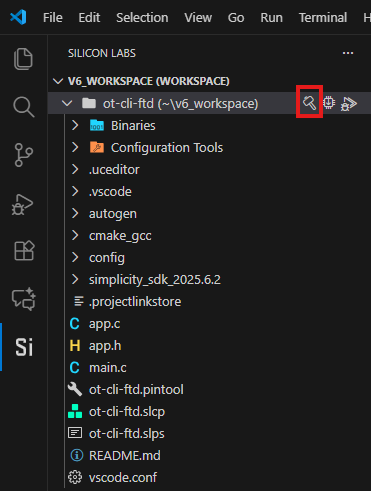Open the Search view in activity bar
Viewport: 371px width, 491px height.
(x=23, y=107)
